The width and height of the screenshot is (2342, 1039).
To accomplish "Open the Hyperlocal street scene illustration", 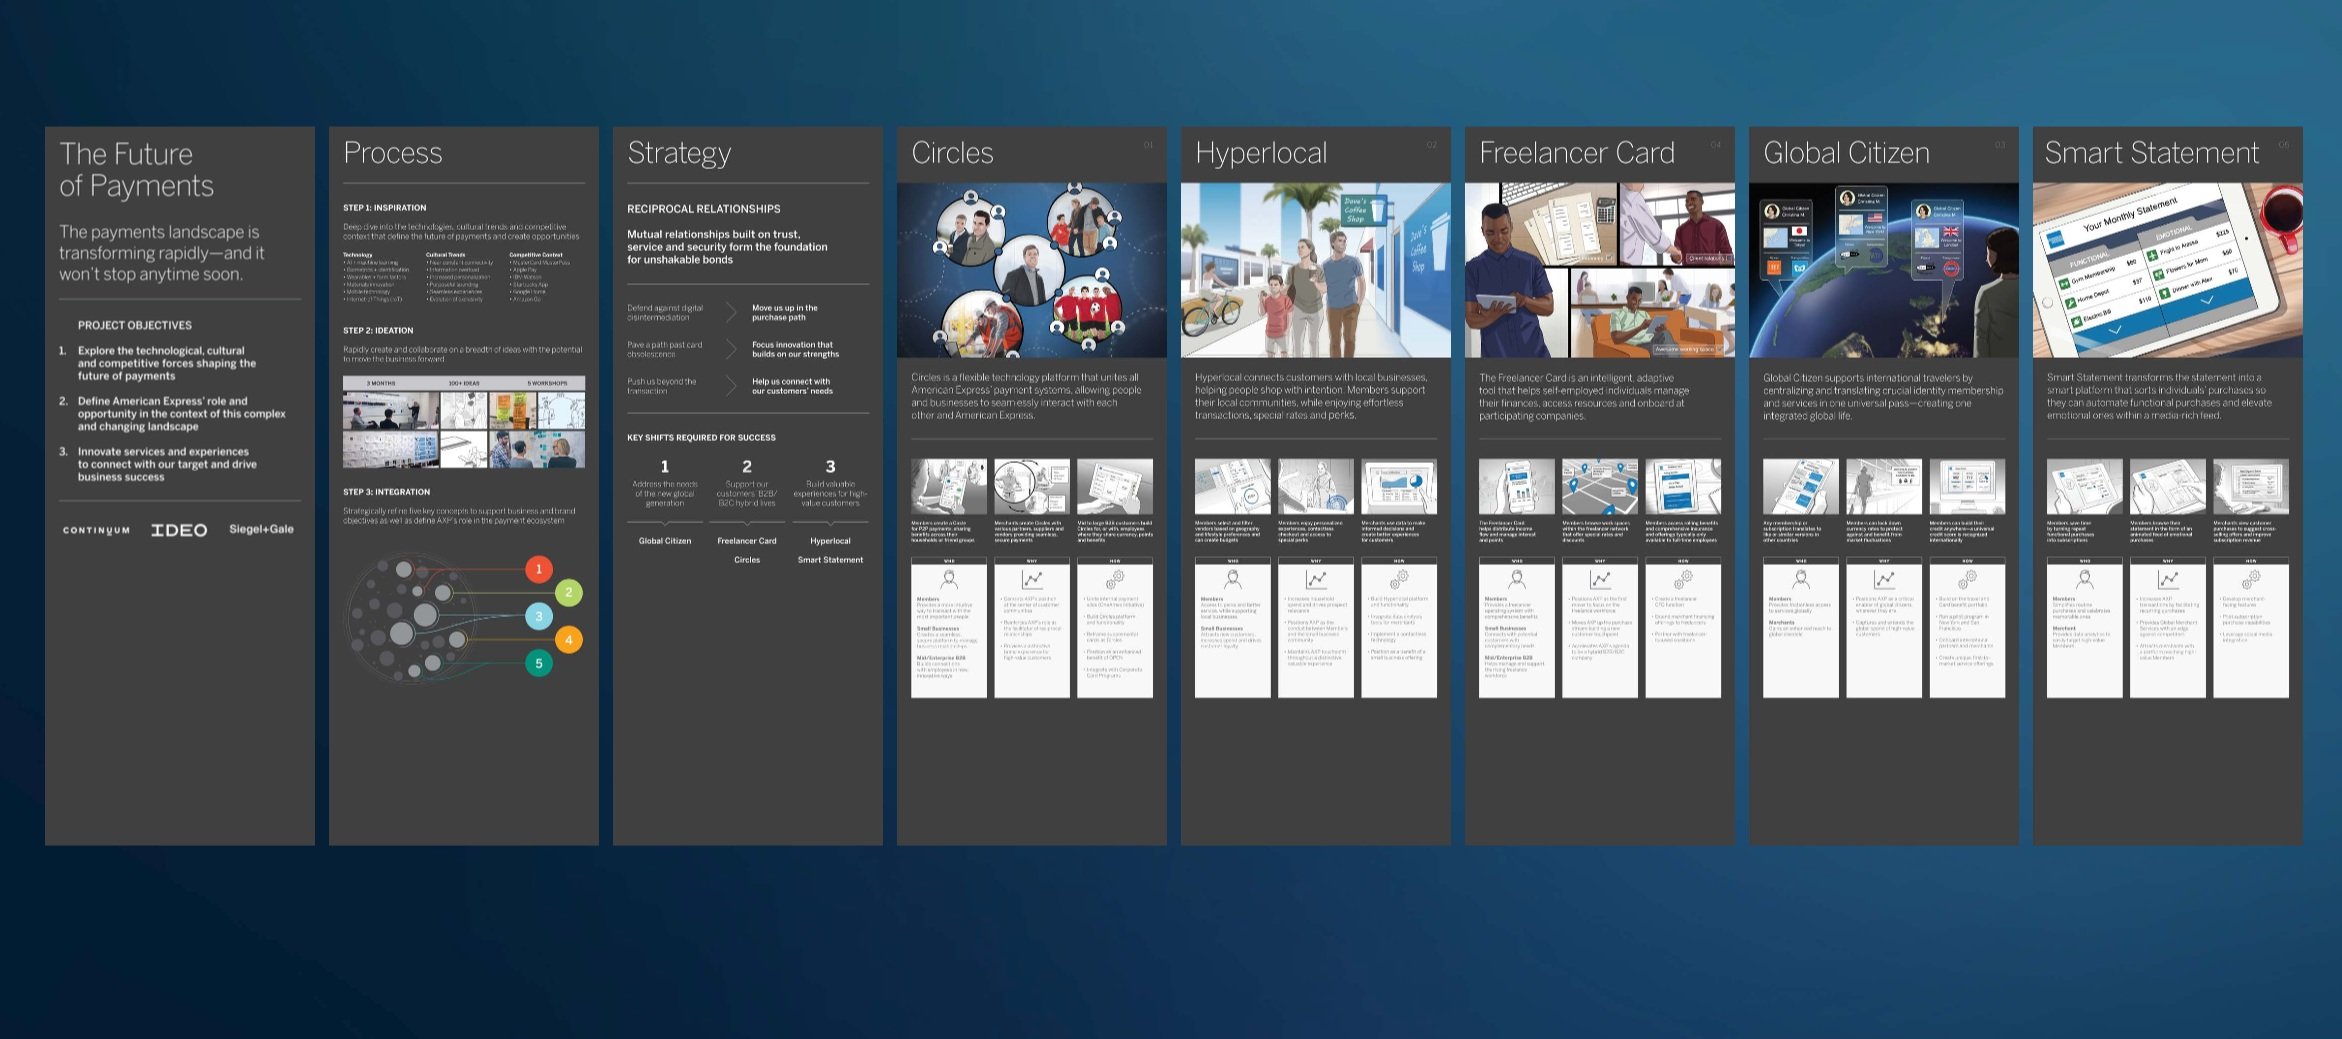I will pos(1316,270).
